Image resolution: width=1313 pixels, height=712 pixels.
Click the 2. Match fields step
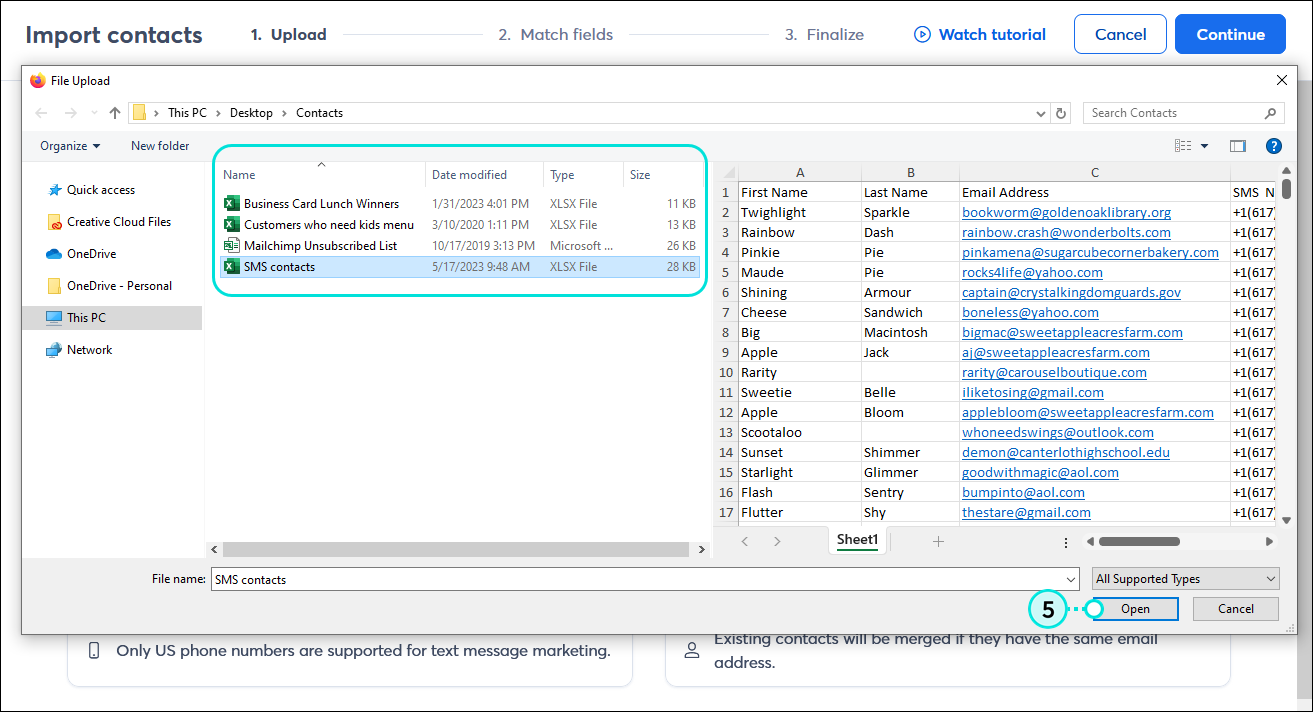555,34
